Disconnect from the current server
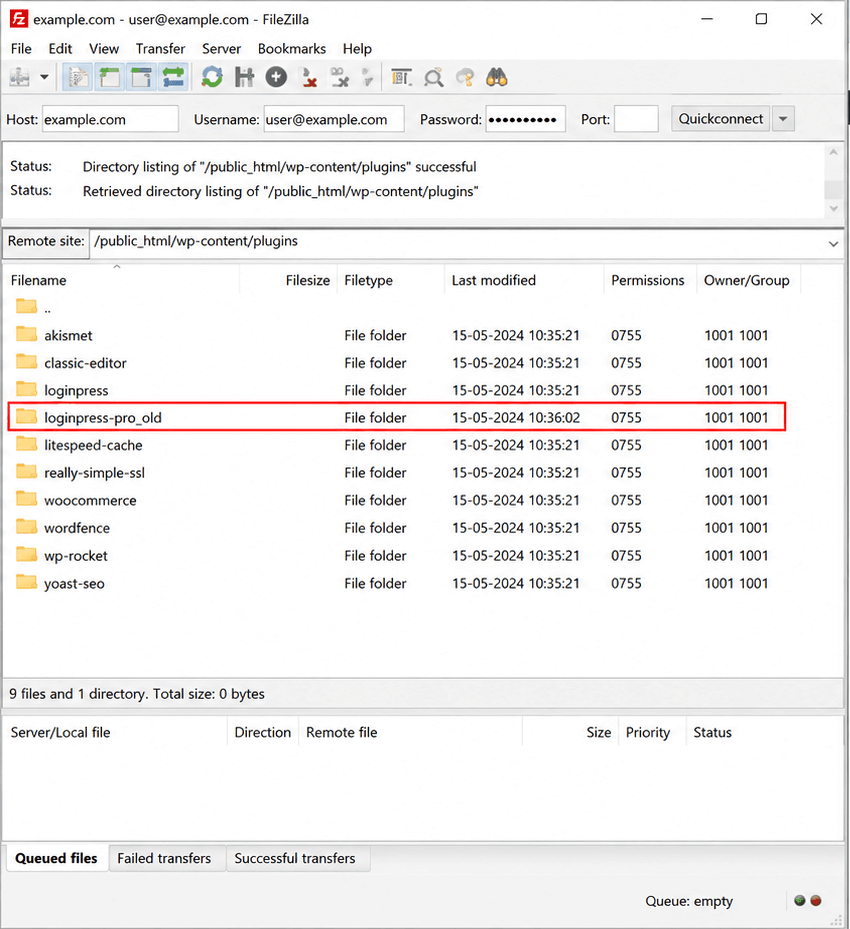This screenshot has height=929, width=850. click(x=309, y=77)
